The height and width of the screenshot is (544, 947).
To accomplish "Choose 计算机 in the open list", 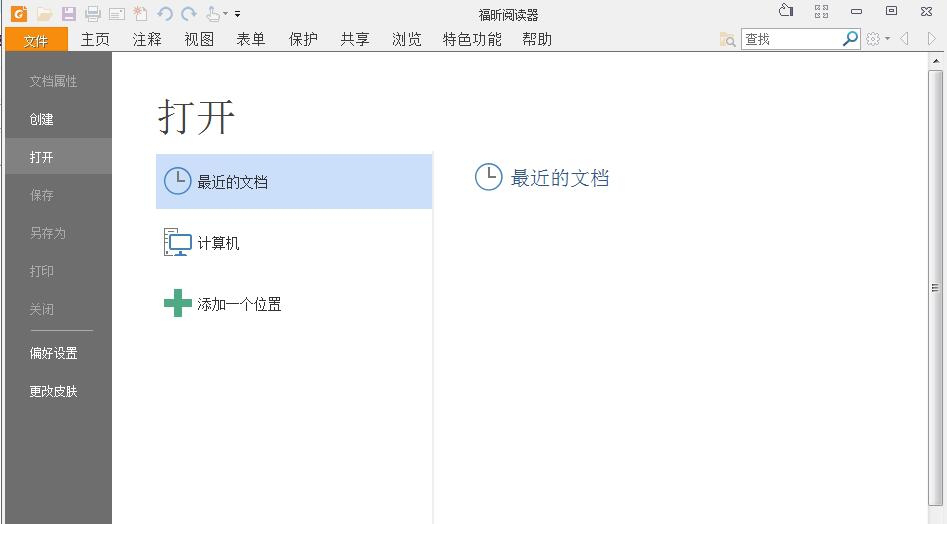I will point(294,243).
